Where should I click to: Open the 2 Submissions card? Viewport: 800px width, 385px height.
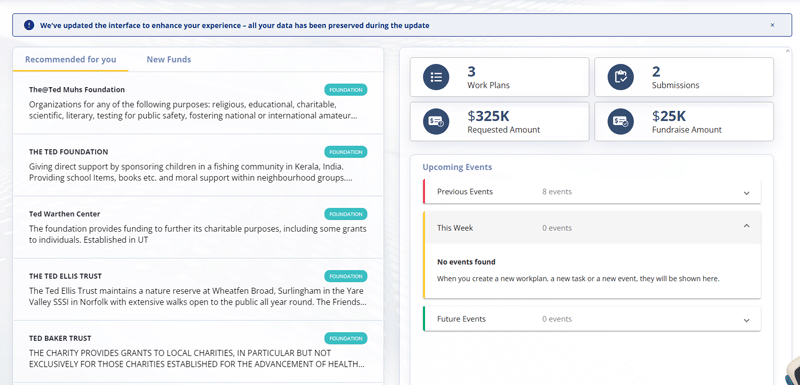pos(684,77)
